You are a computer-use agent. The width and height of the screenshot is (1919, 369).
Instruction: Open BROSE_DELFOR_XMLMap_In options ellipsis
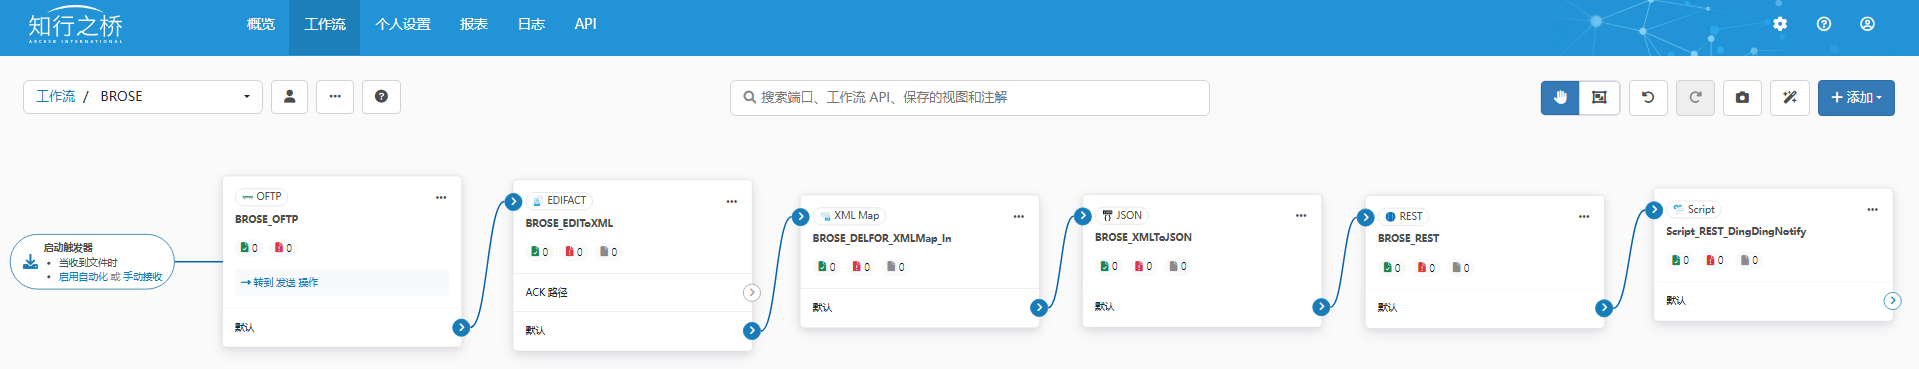(1019, 216)
